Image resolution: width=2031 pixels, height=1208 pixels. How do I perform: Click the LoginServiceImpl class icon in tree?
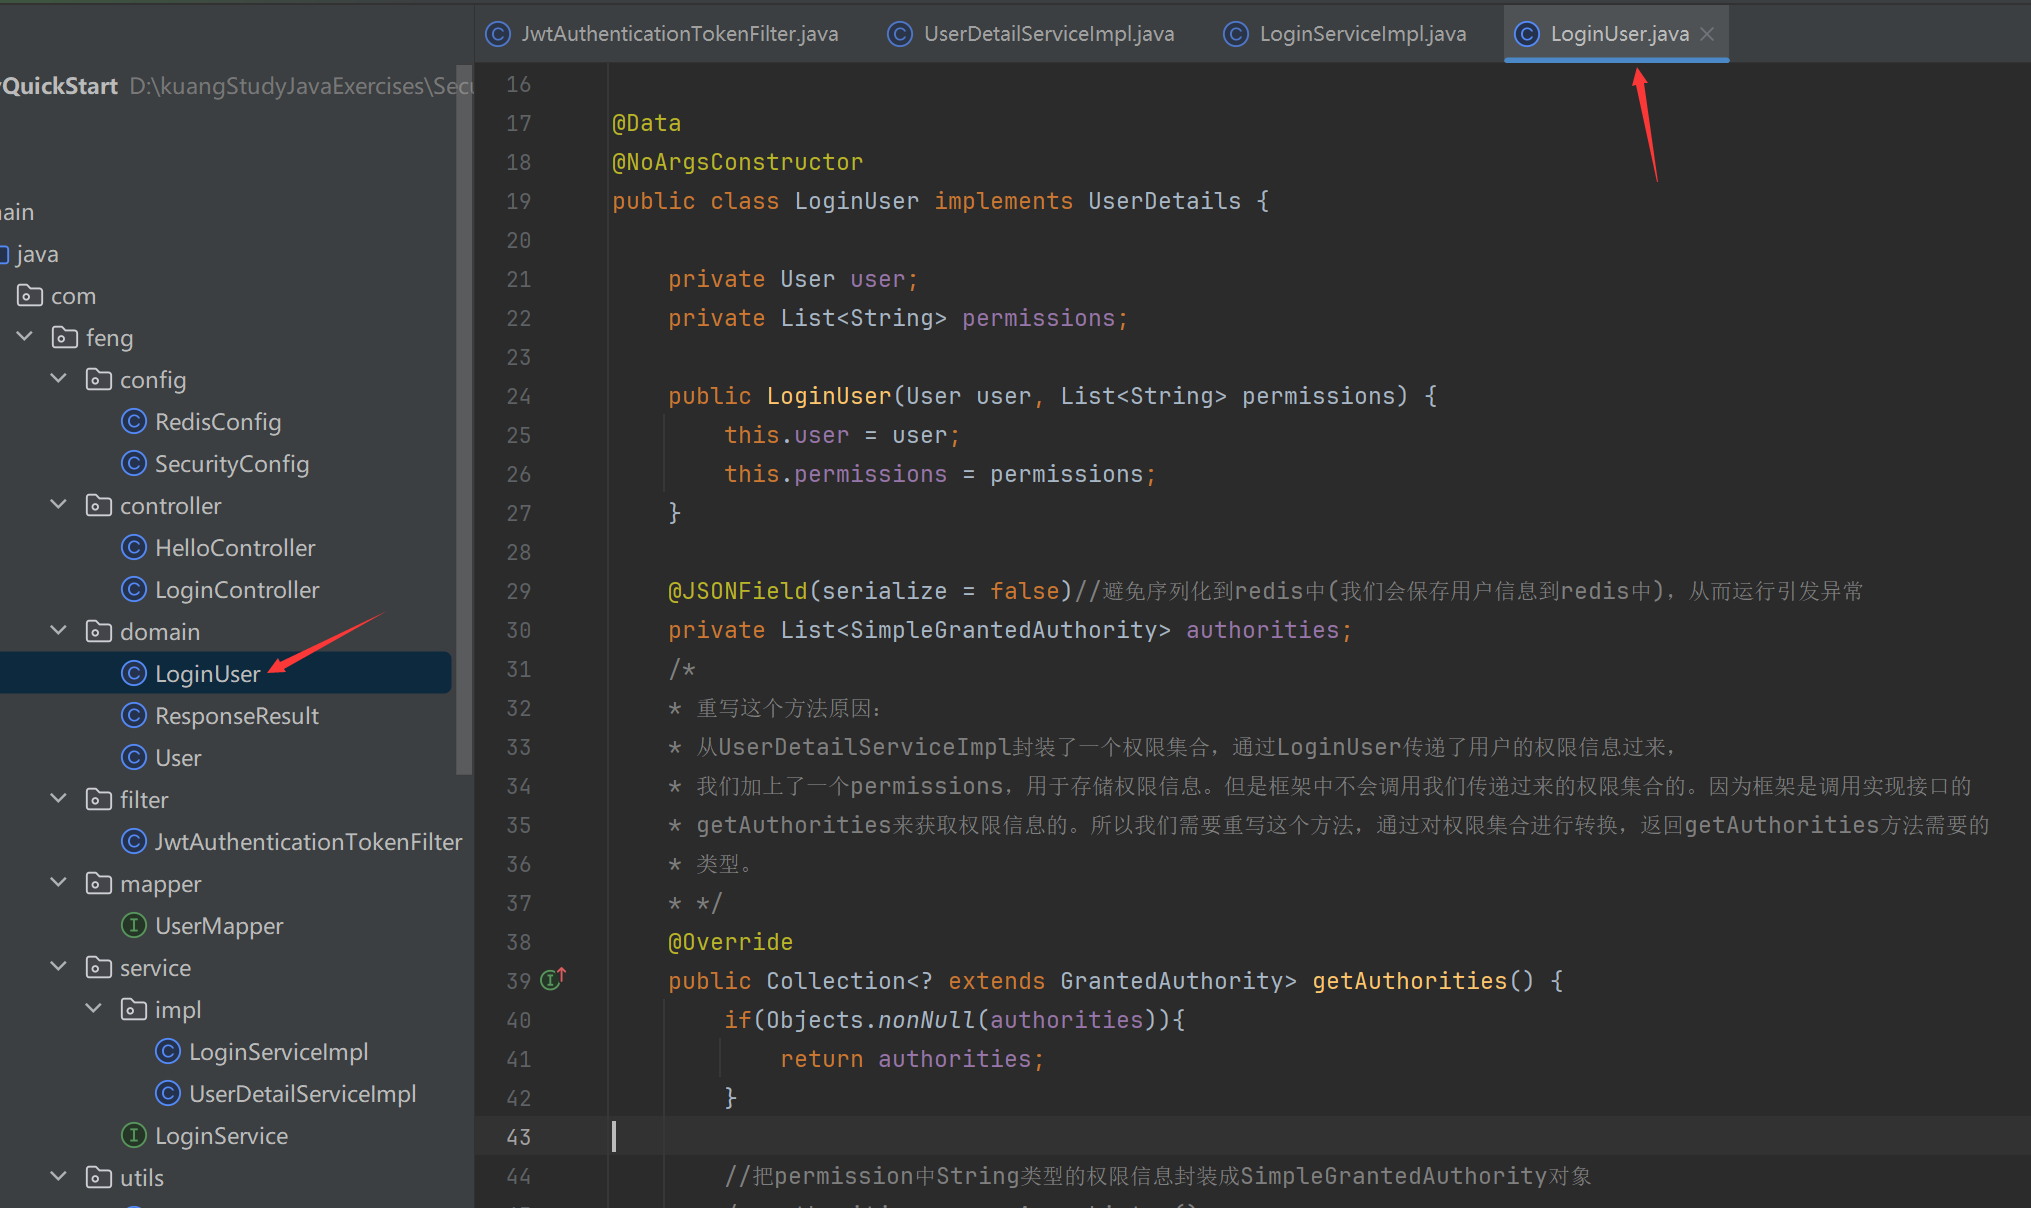tap(168, 1051)
